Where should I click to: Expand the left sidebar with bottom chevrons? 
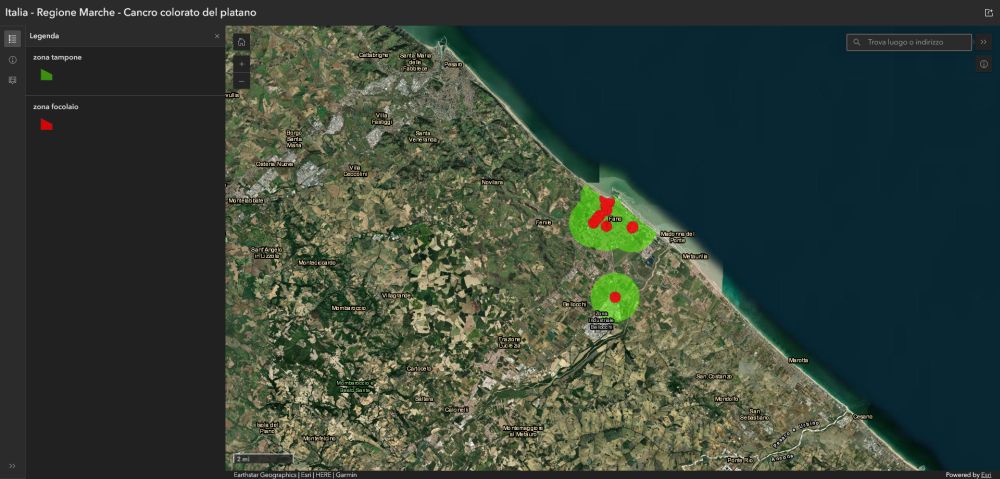12,466
